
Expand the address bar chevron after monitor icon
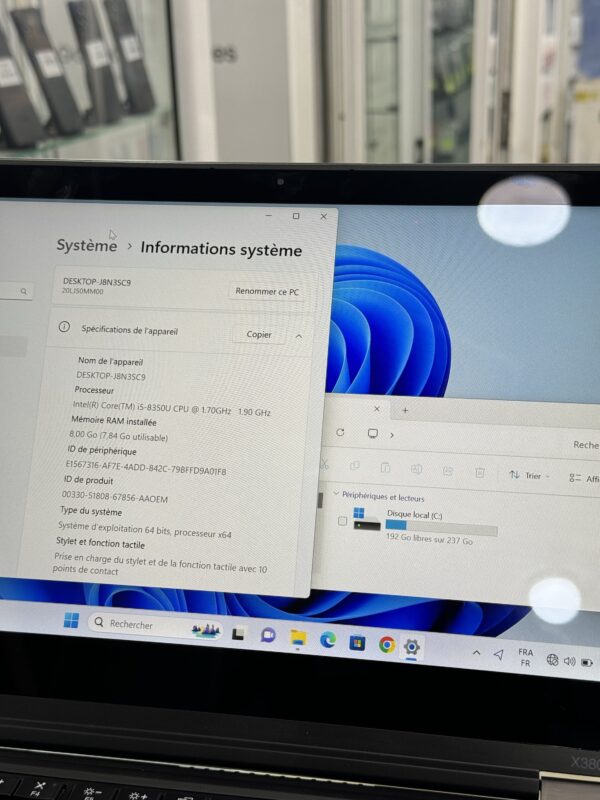pos(392,435)
